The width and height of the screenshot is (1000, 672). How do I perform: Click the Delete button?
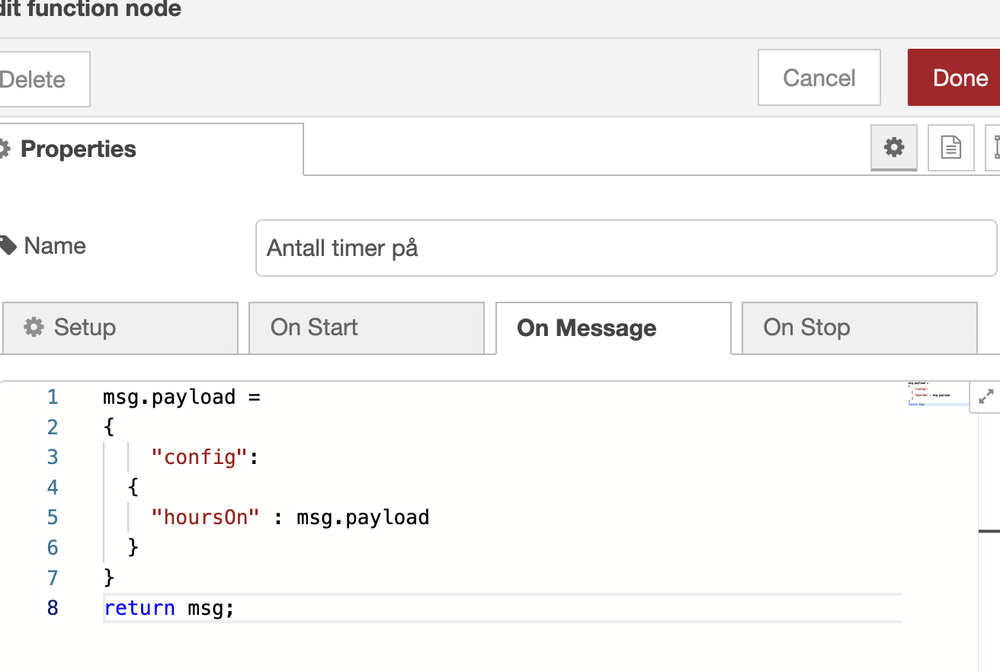click(x=38, y=80)
